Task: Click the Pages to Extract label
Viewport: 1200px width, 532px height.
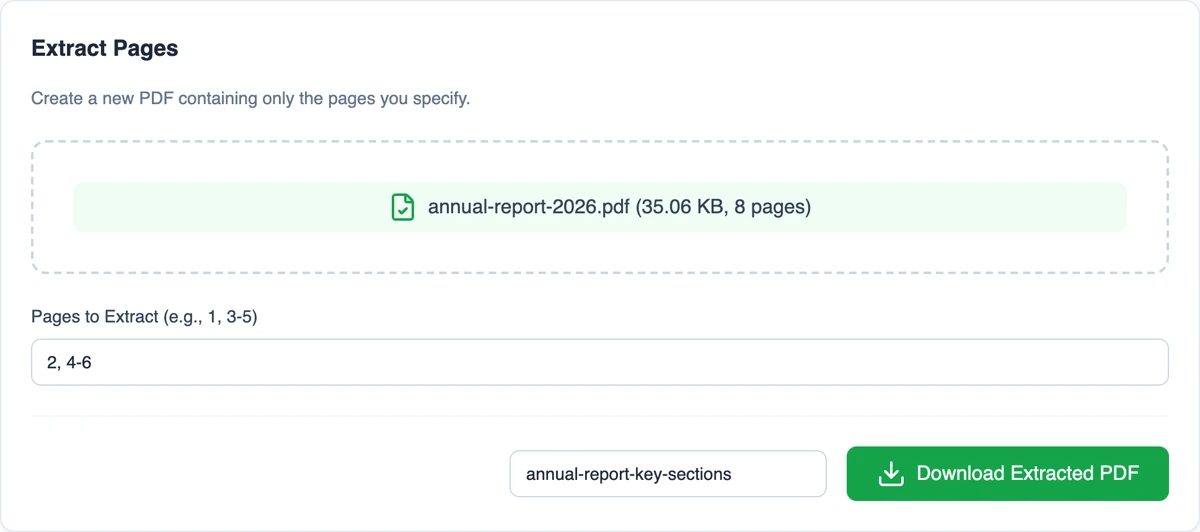Action: [145, 317]
